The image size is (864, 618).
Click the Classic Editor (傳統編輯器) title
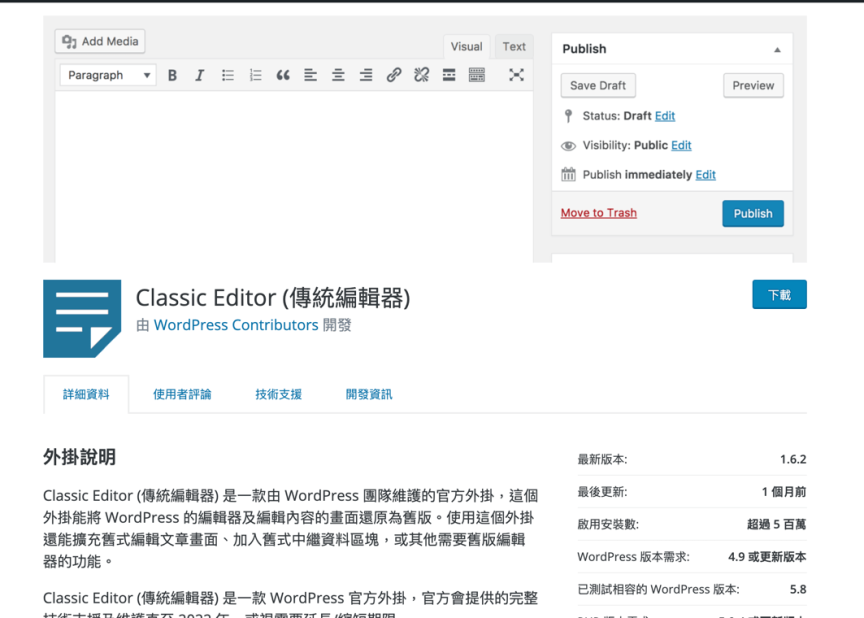(x=273, y=298)
